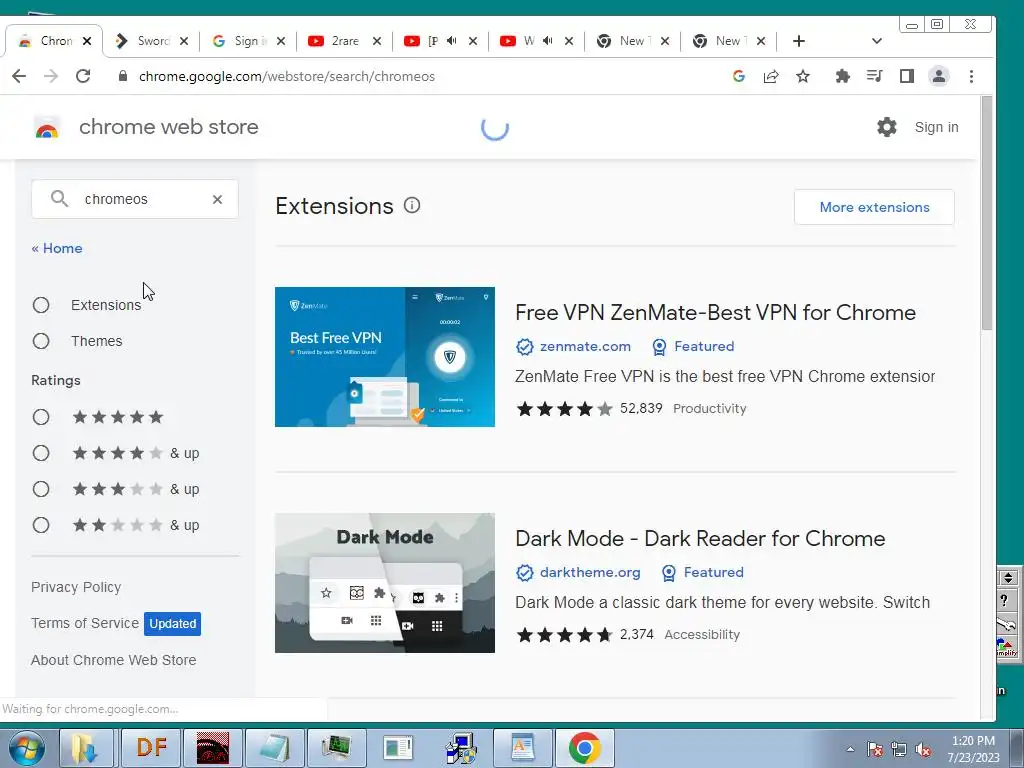Open the tab search dropdown chevron
Viewport: 1024px width, 768px height.
coord(876,41)
